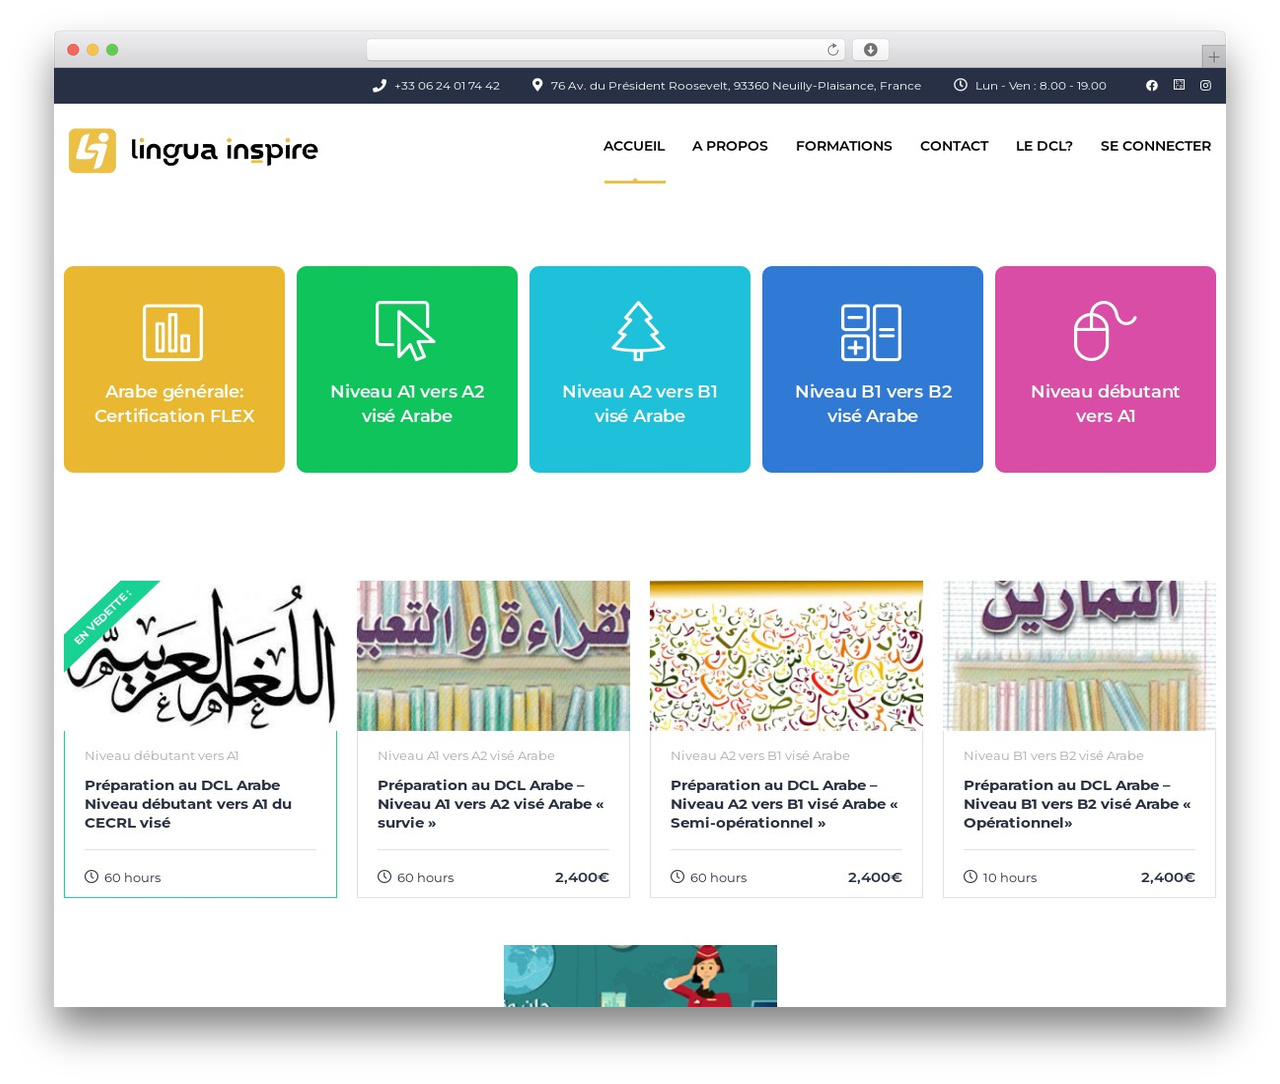Screen dimensions: 1280x1084
Task: Click category label 'Niveau A2 vers B1 visé Arabe' under thumbnail
Action: click(760, 756)
